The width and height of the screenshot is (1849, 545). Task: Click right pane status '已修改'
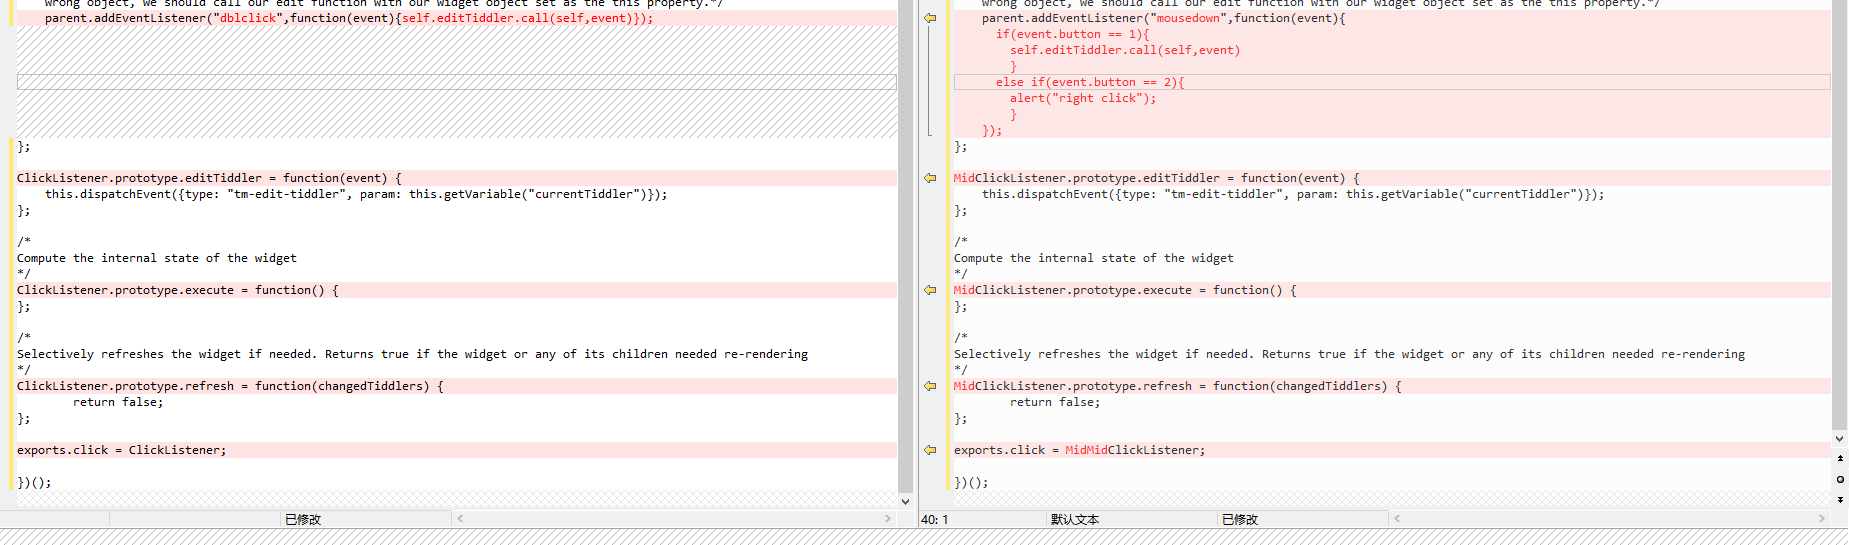point(1240,519)
